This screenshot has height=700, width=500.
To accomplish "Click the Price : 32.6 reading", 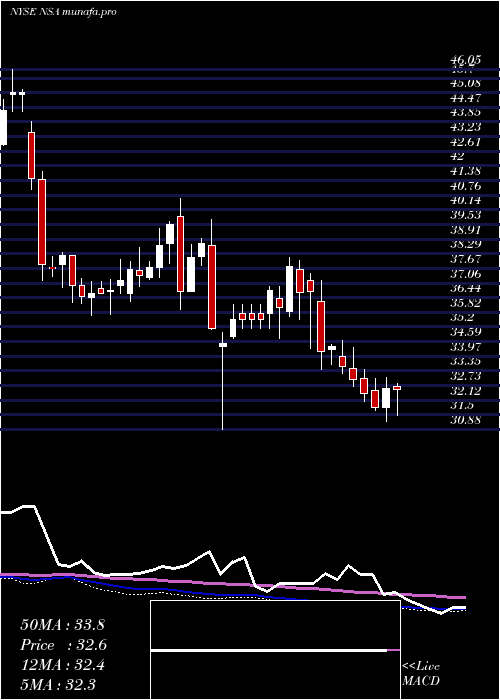I will 64,645.
